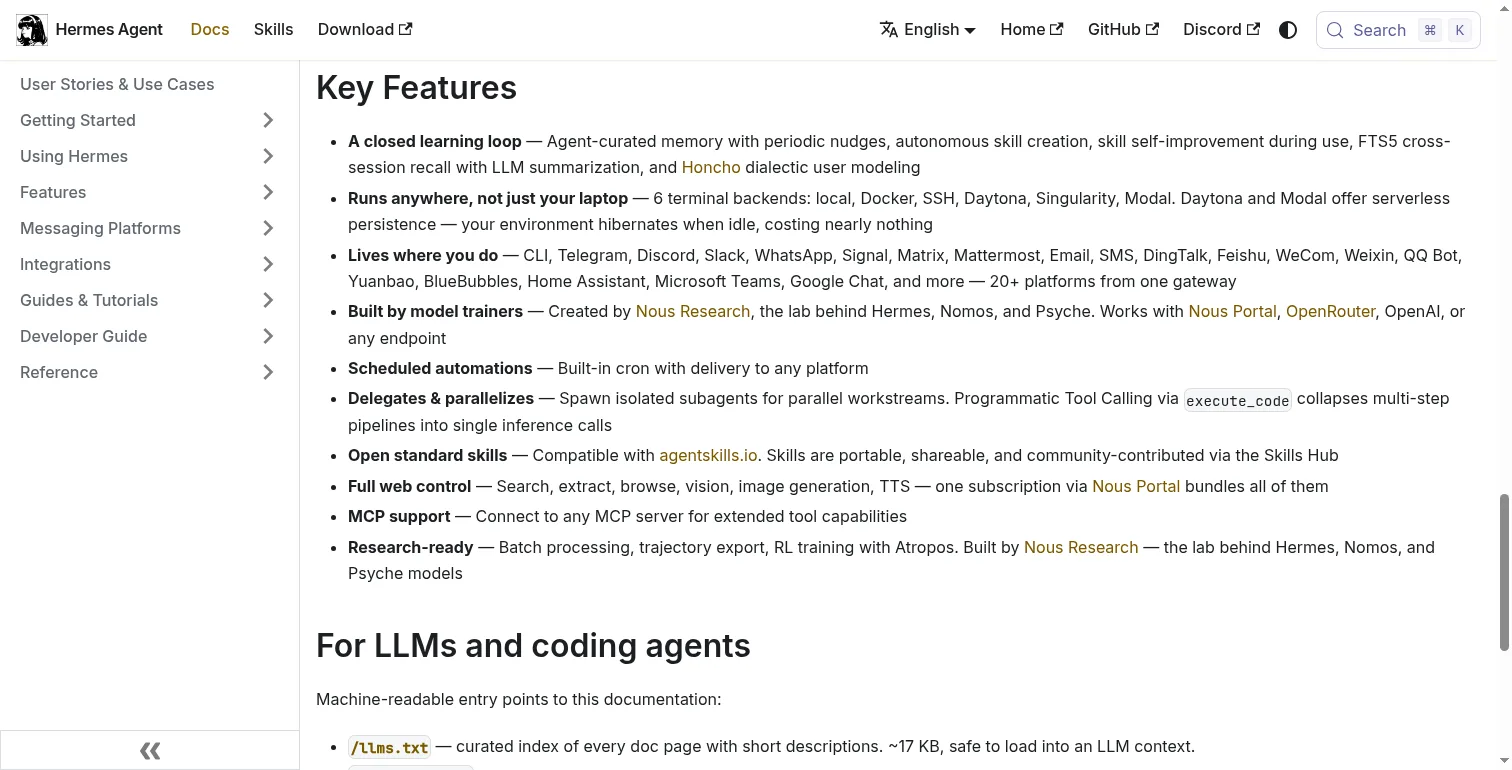Focus the Search input field
The width and height of the screenshot is (1512, 770).
(1398, 30)
